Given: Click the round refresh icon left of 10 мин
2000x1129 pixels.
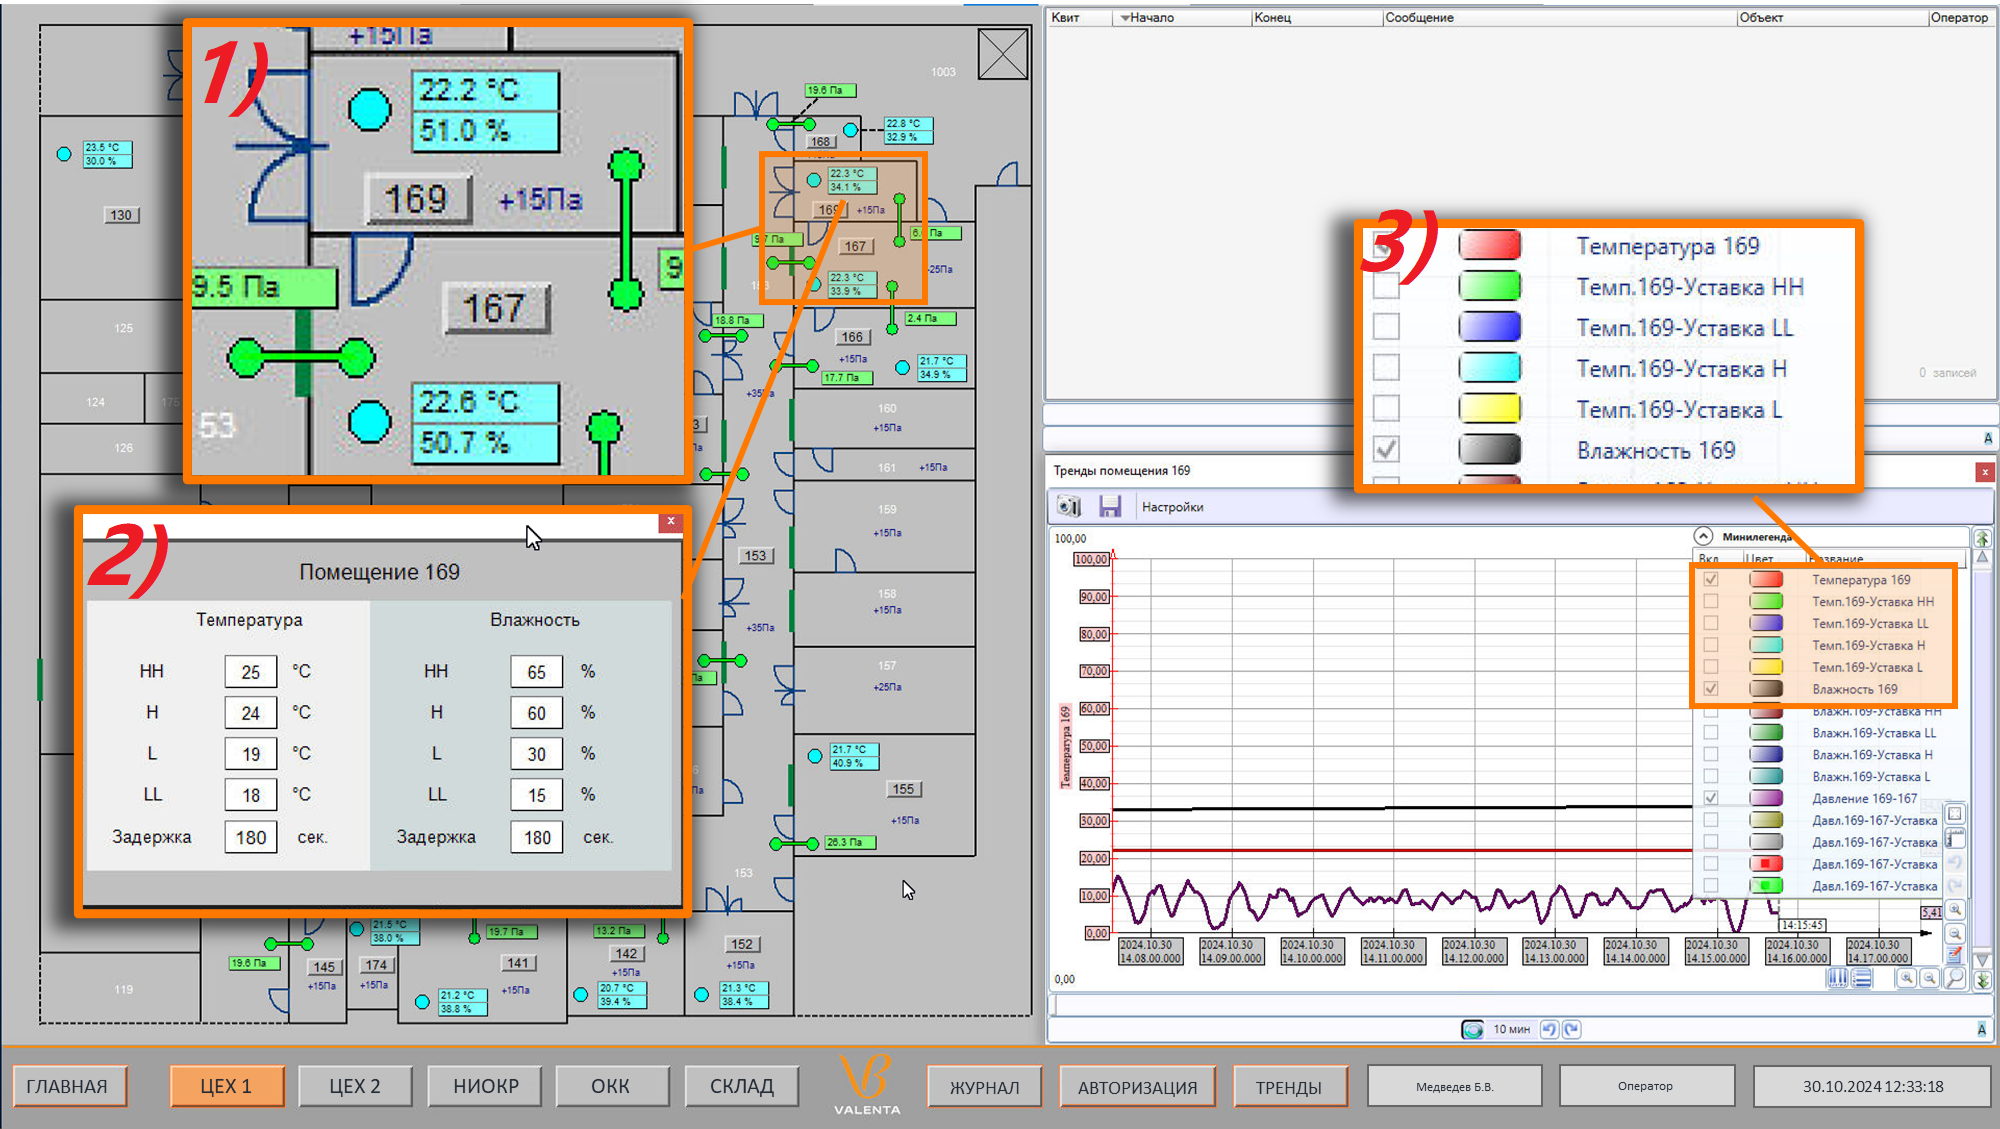Looking at the screenshot, I should point(1472,1029).
